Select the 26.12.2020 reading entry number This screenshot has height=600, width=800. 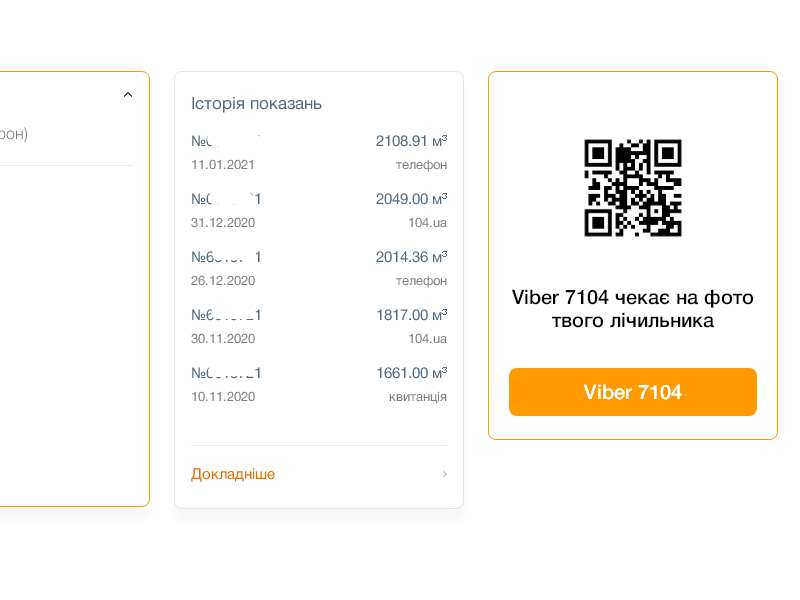tap(226, 257)
